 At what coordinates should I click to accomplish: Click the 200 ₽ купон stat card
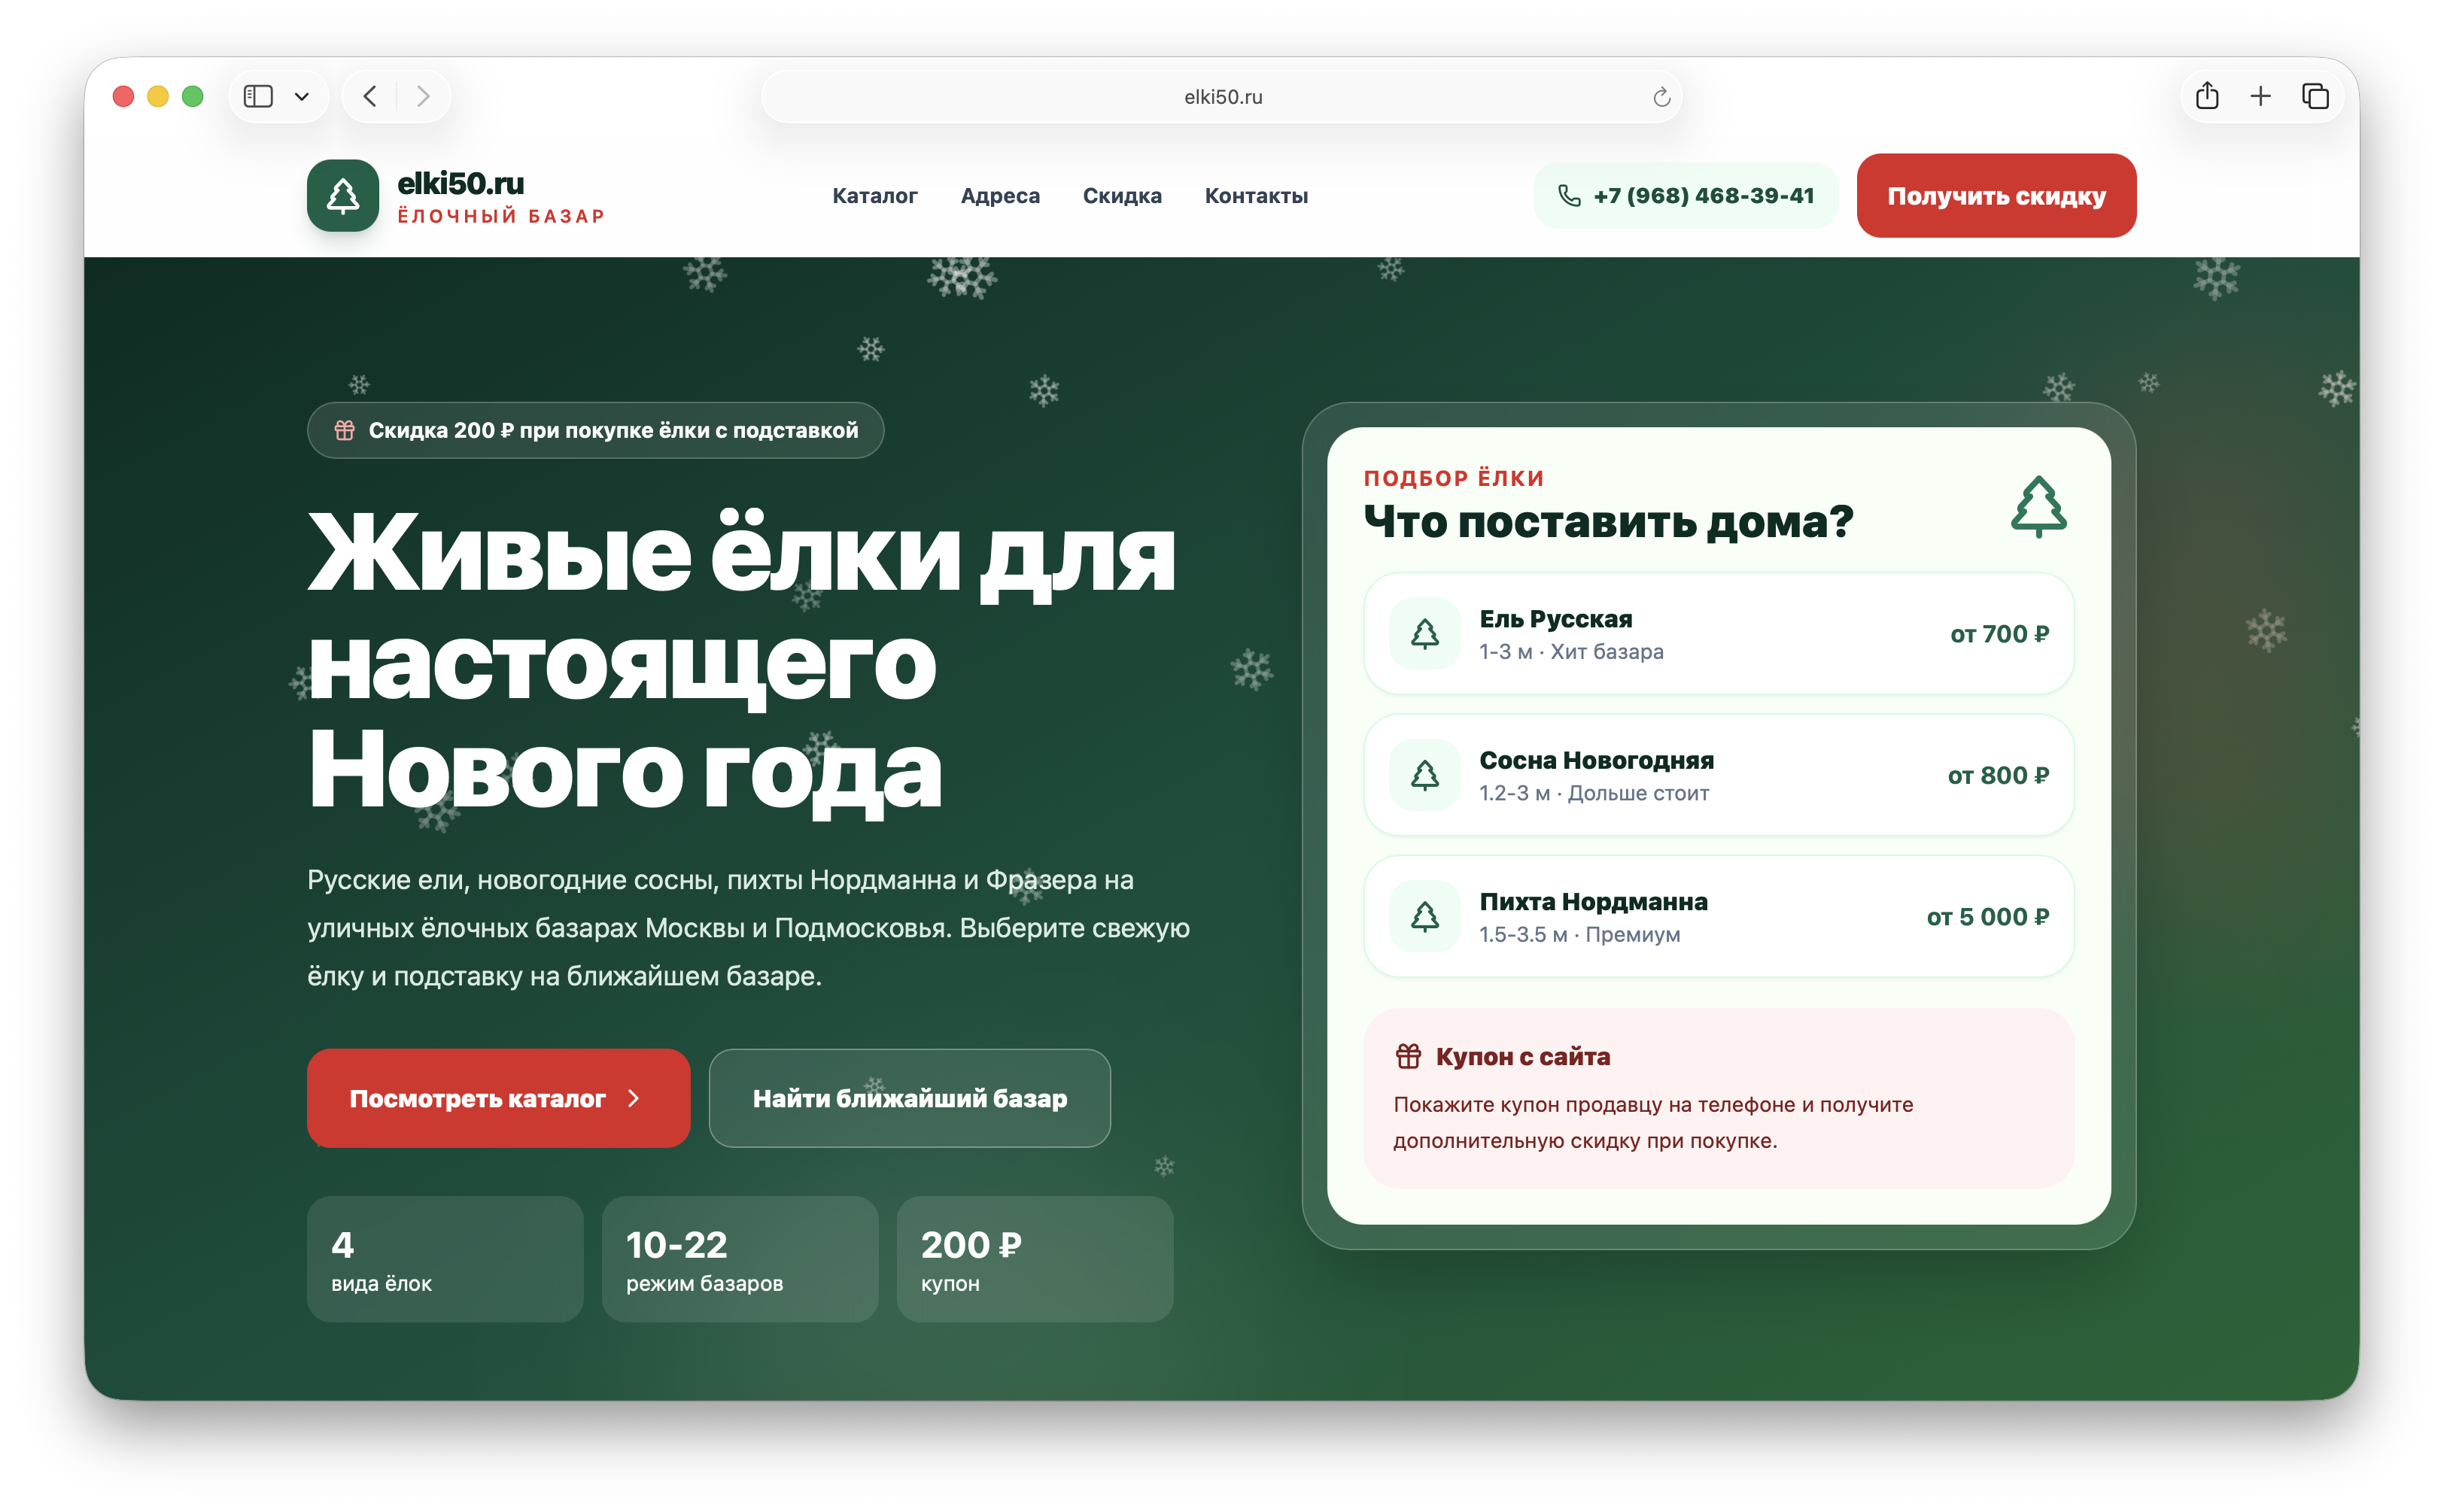click(1035, 1259)
